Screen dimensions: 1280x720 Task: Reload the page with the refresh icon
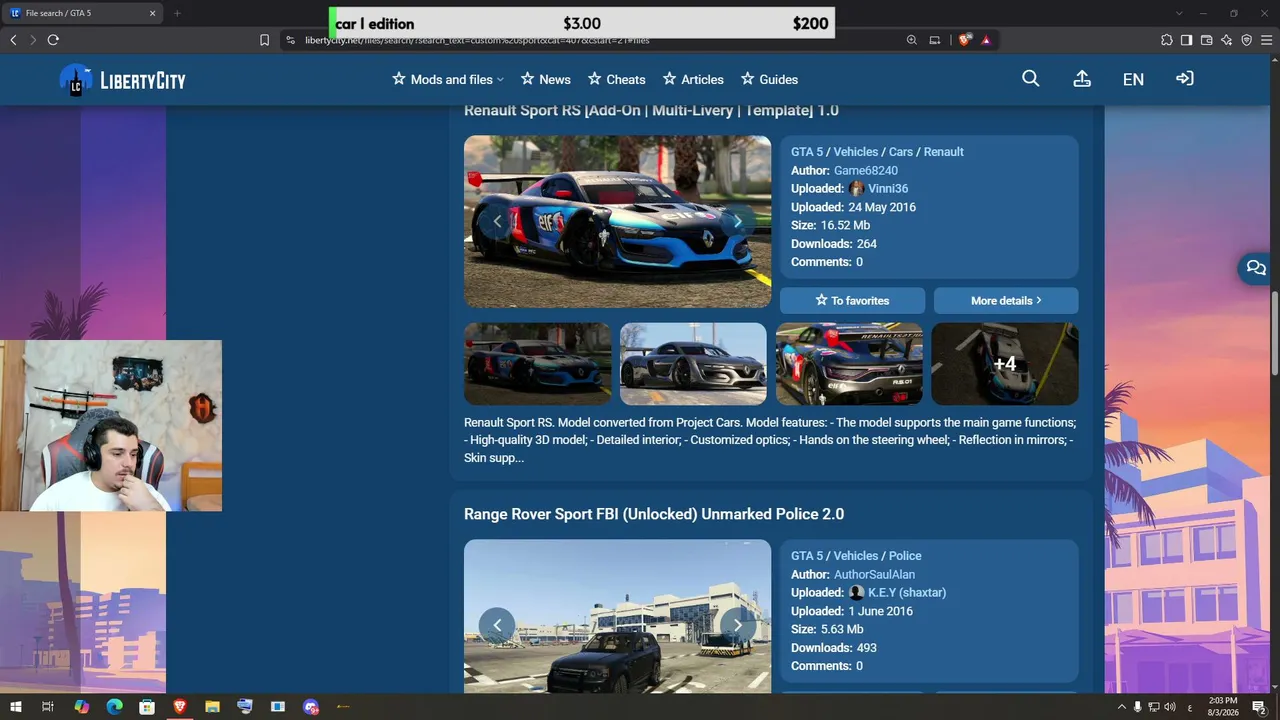click(53, 40)
